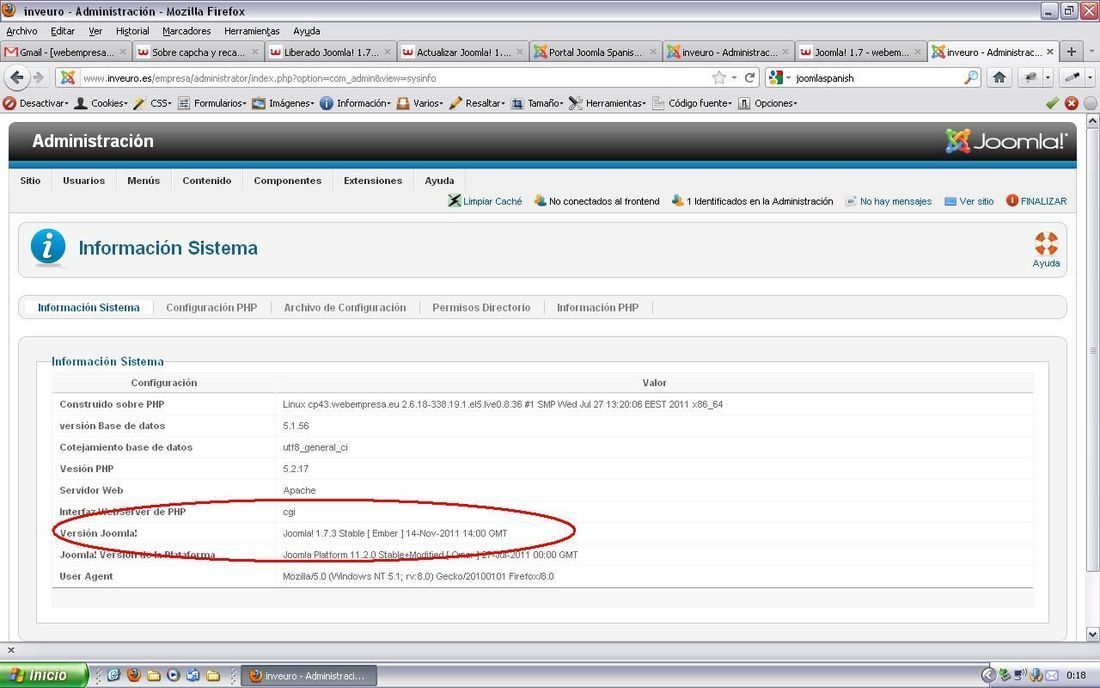Click the search magnifier icon

click(x=971, y=78)
